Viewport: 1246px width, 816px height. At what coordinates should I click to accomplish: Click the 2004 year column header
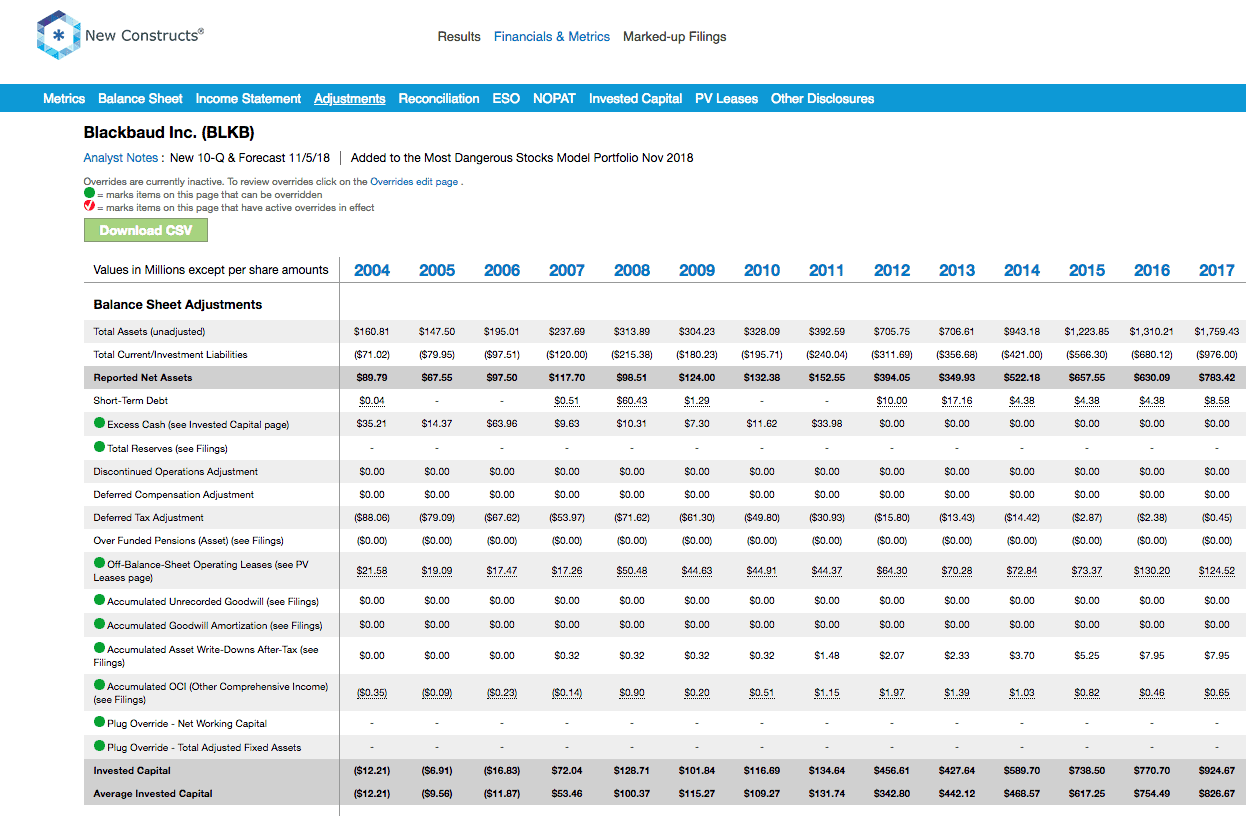(x=372, y=270)
